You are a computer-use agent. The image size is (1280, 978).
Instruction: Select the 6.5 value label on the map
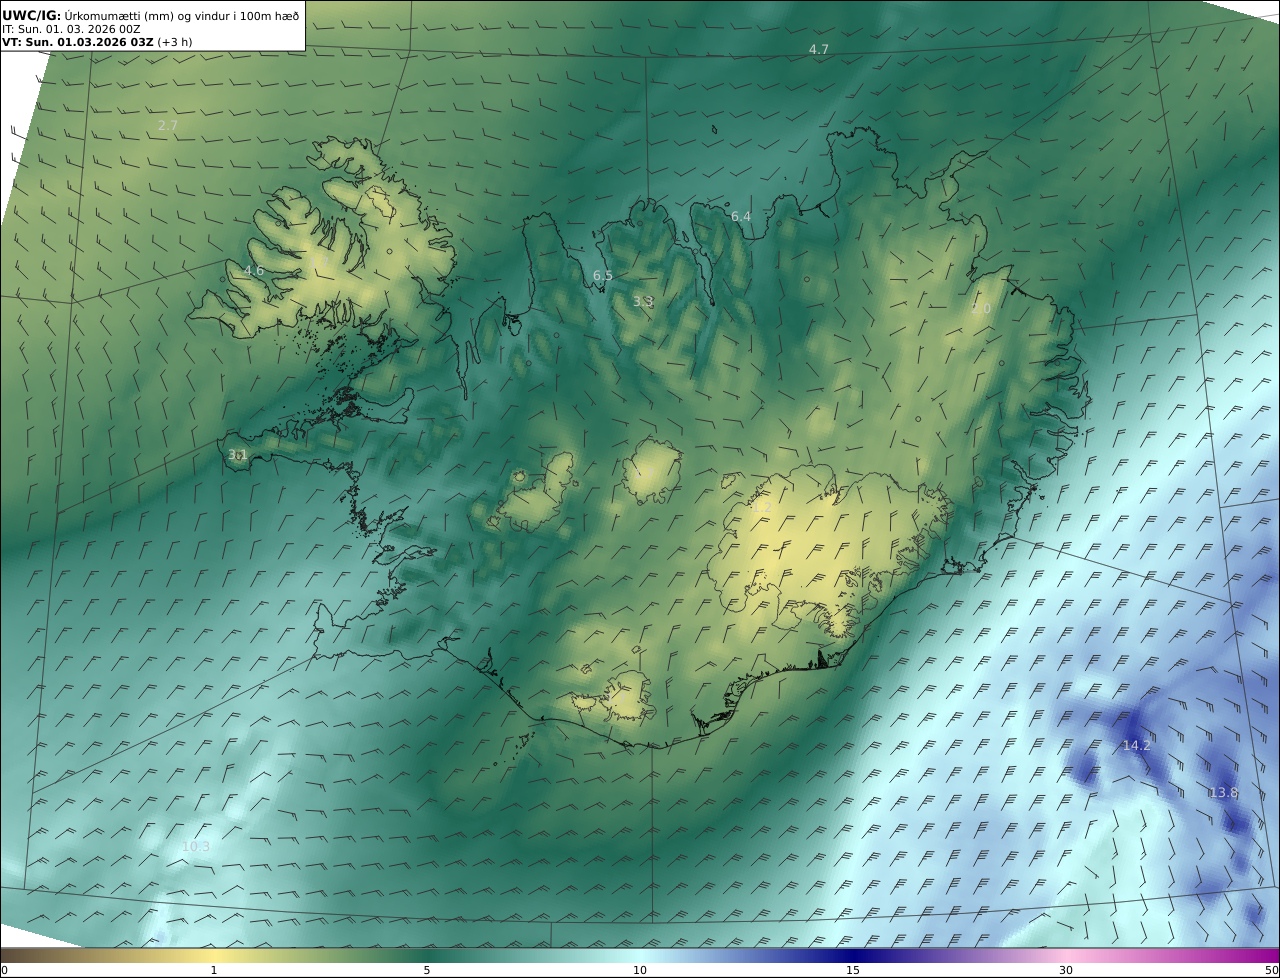click(603, 275)
